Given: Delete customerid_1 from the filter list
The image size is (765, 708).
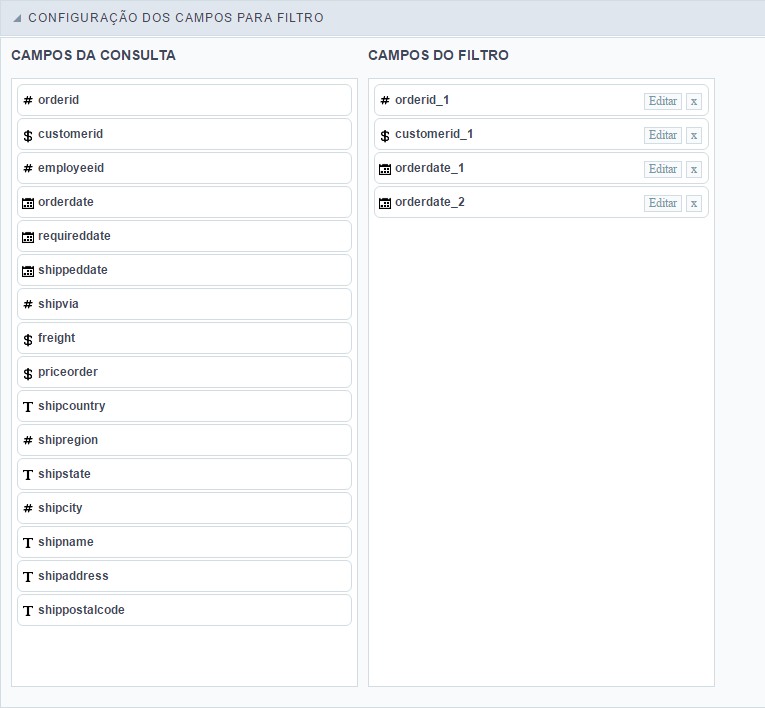Looking at the screenshot, I should click(694, 135).
